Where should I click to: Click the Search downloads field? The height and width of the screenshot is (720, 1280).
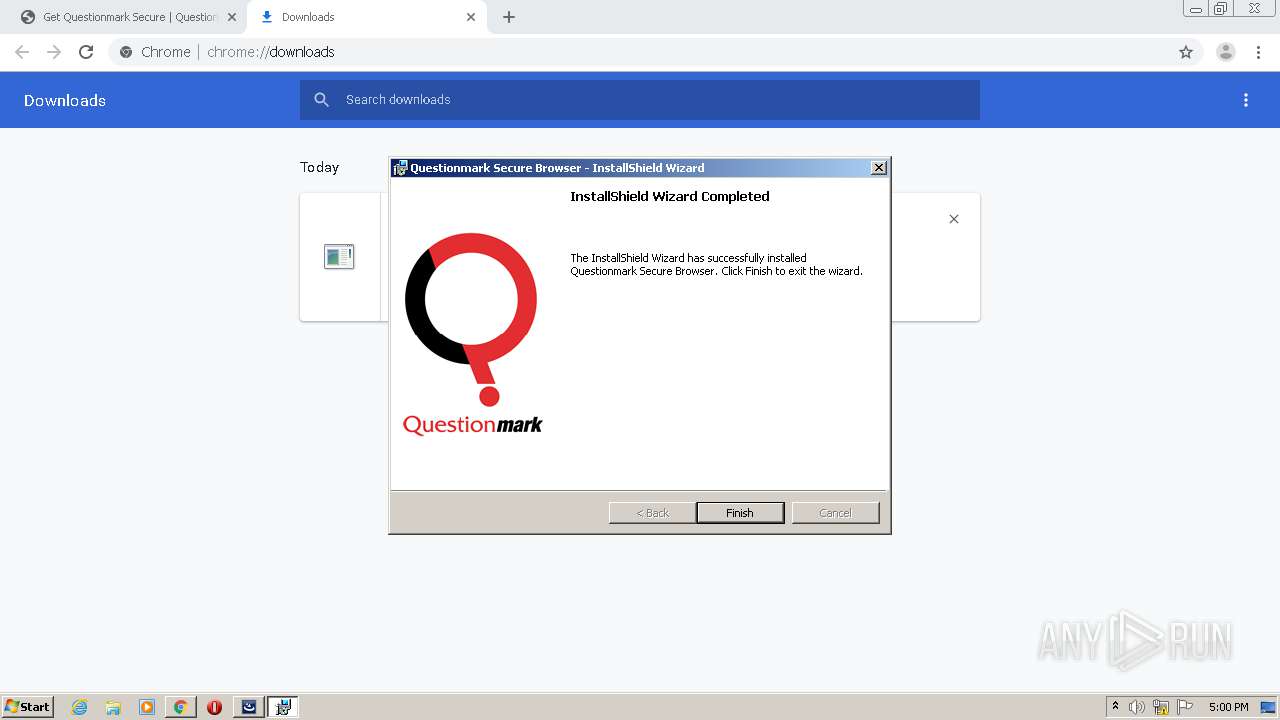click(x=640, y=100)
